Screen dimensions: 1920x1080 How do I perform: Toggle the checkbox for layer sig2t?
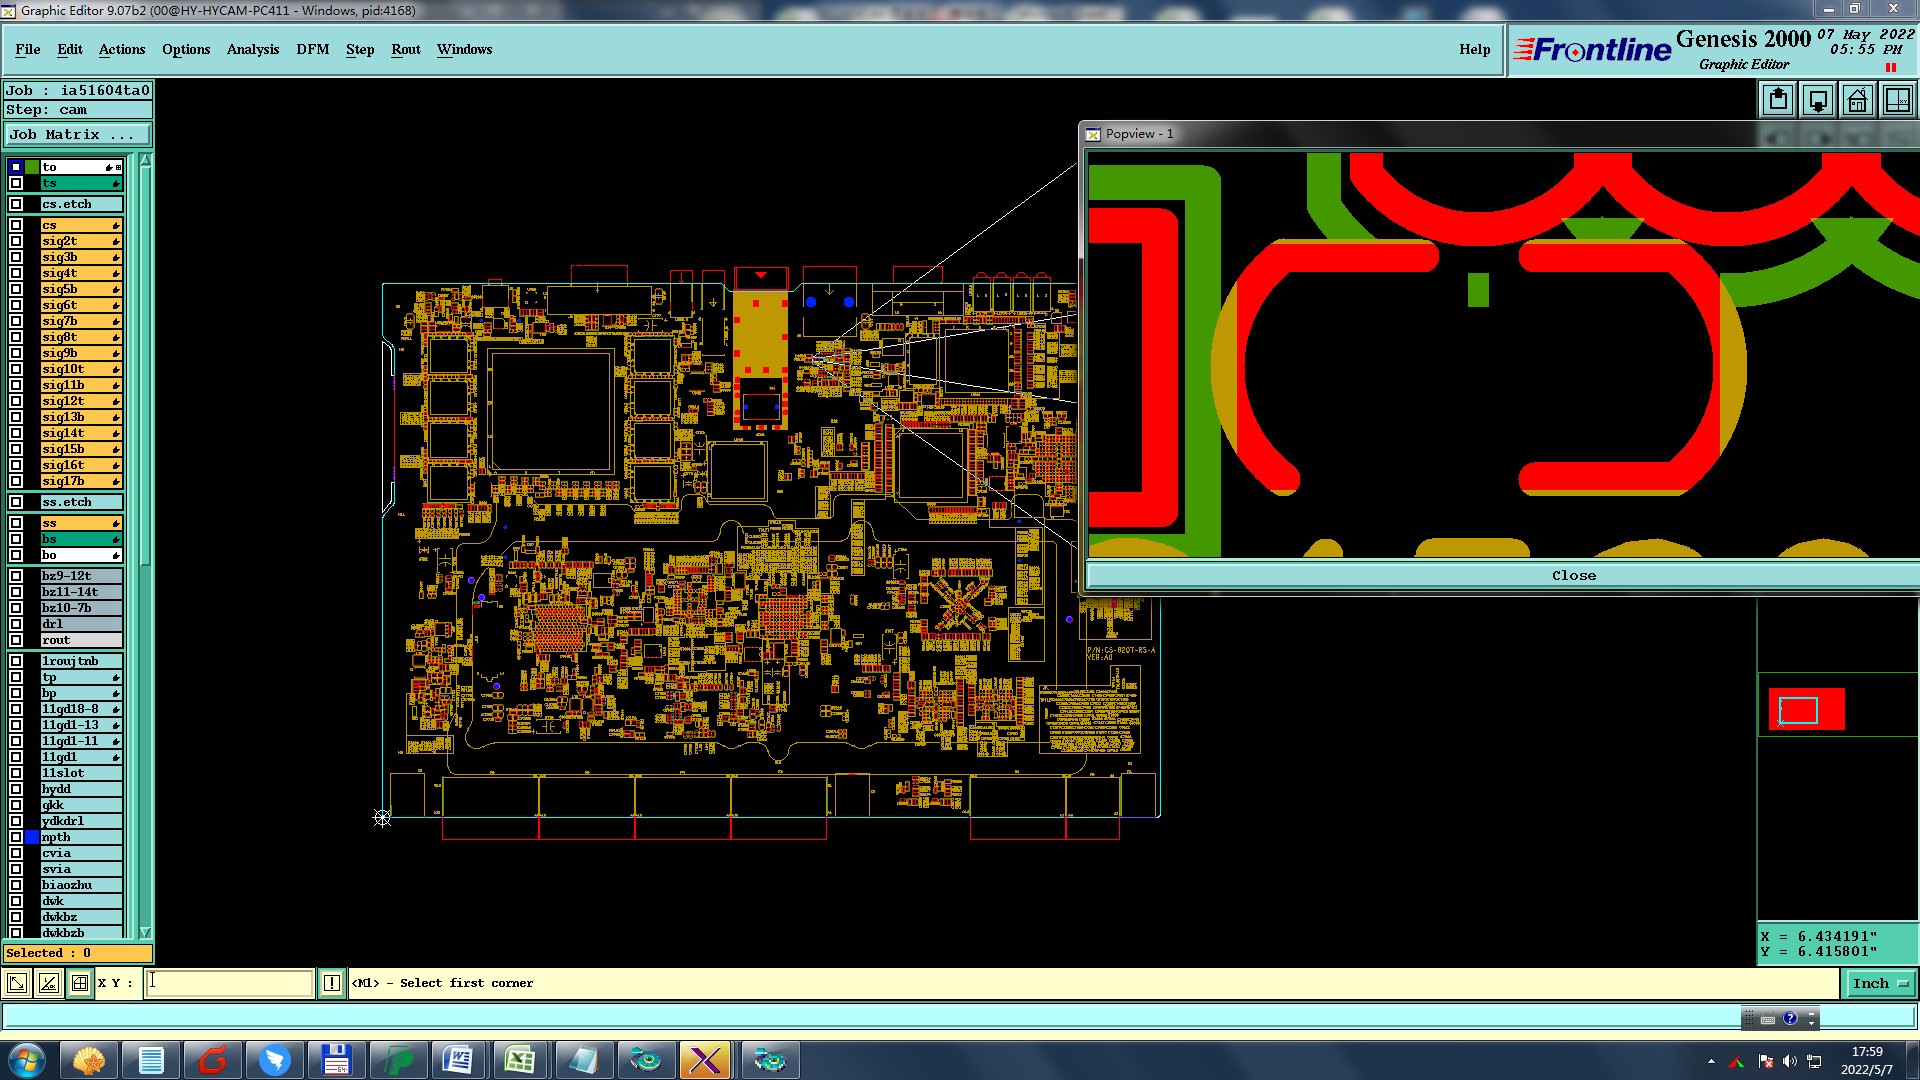tap(16, 241)
